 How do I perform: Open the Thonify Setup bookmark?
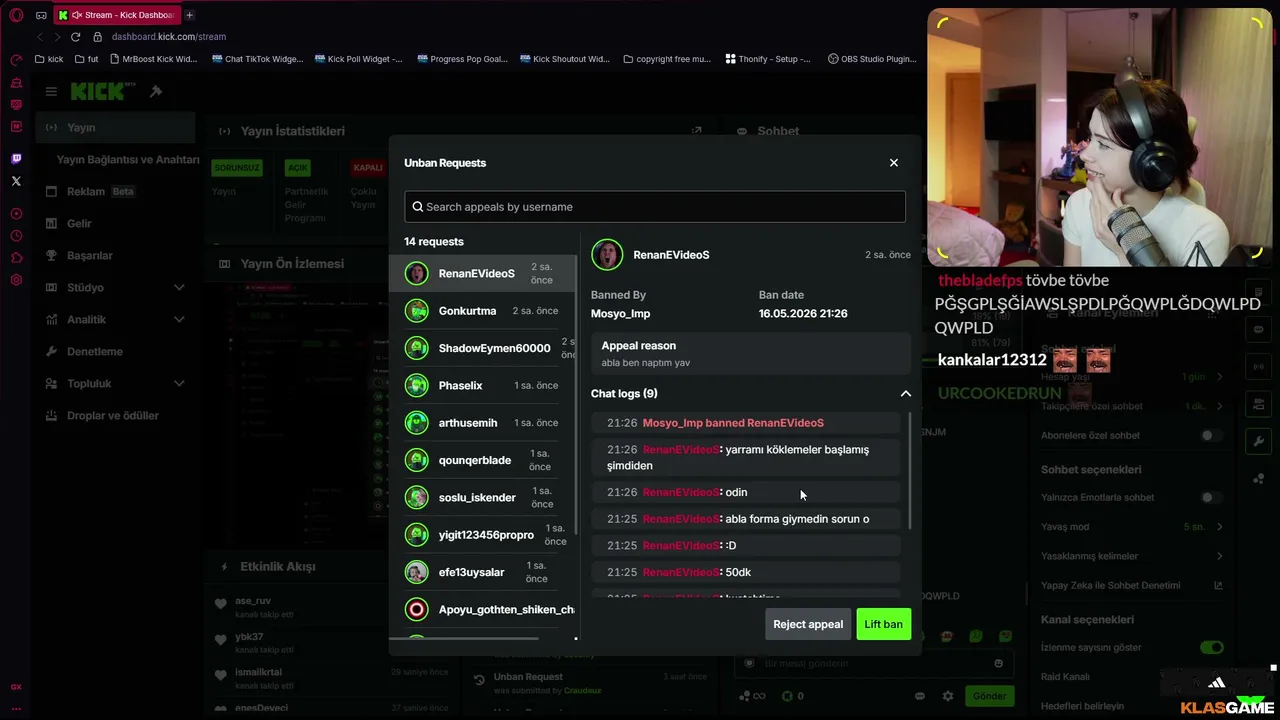point(768,59)
